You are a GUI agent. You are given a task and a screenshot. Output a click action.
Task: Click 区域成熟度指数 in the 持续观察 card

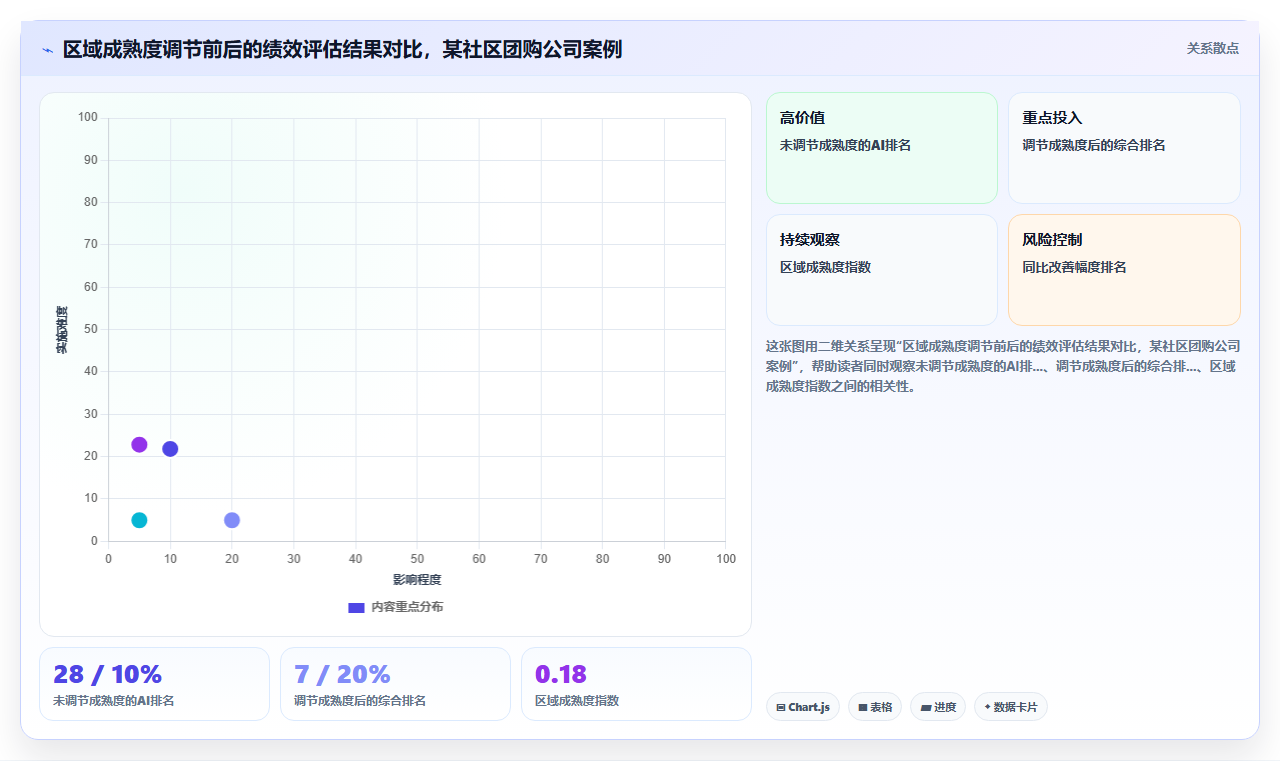pyautogui.click(x=825, y=267)
